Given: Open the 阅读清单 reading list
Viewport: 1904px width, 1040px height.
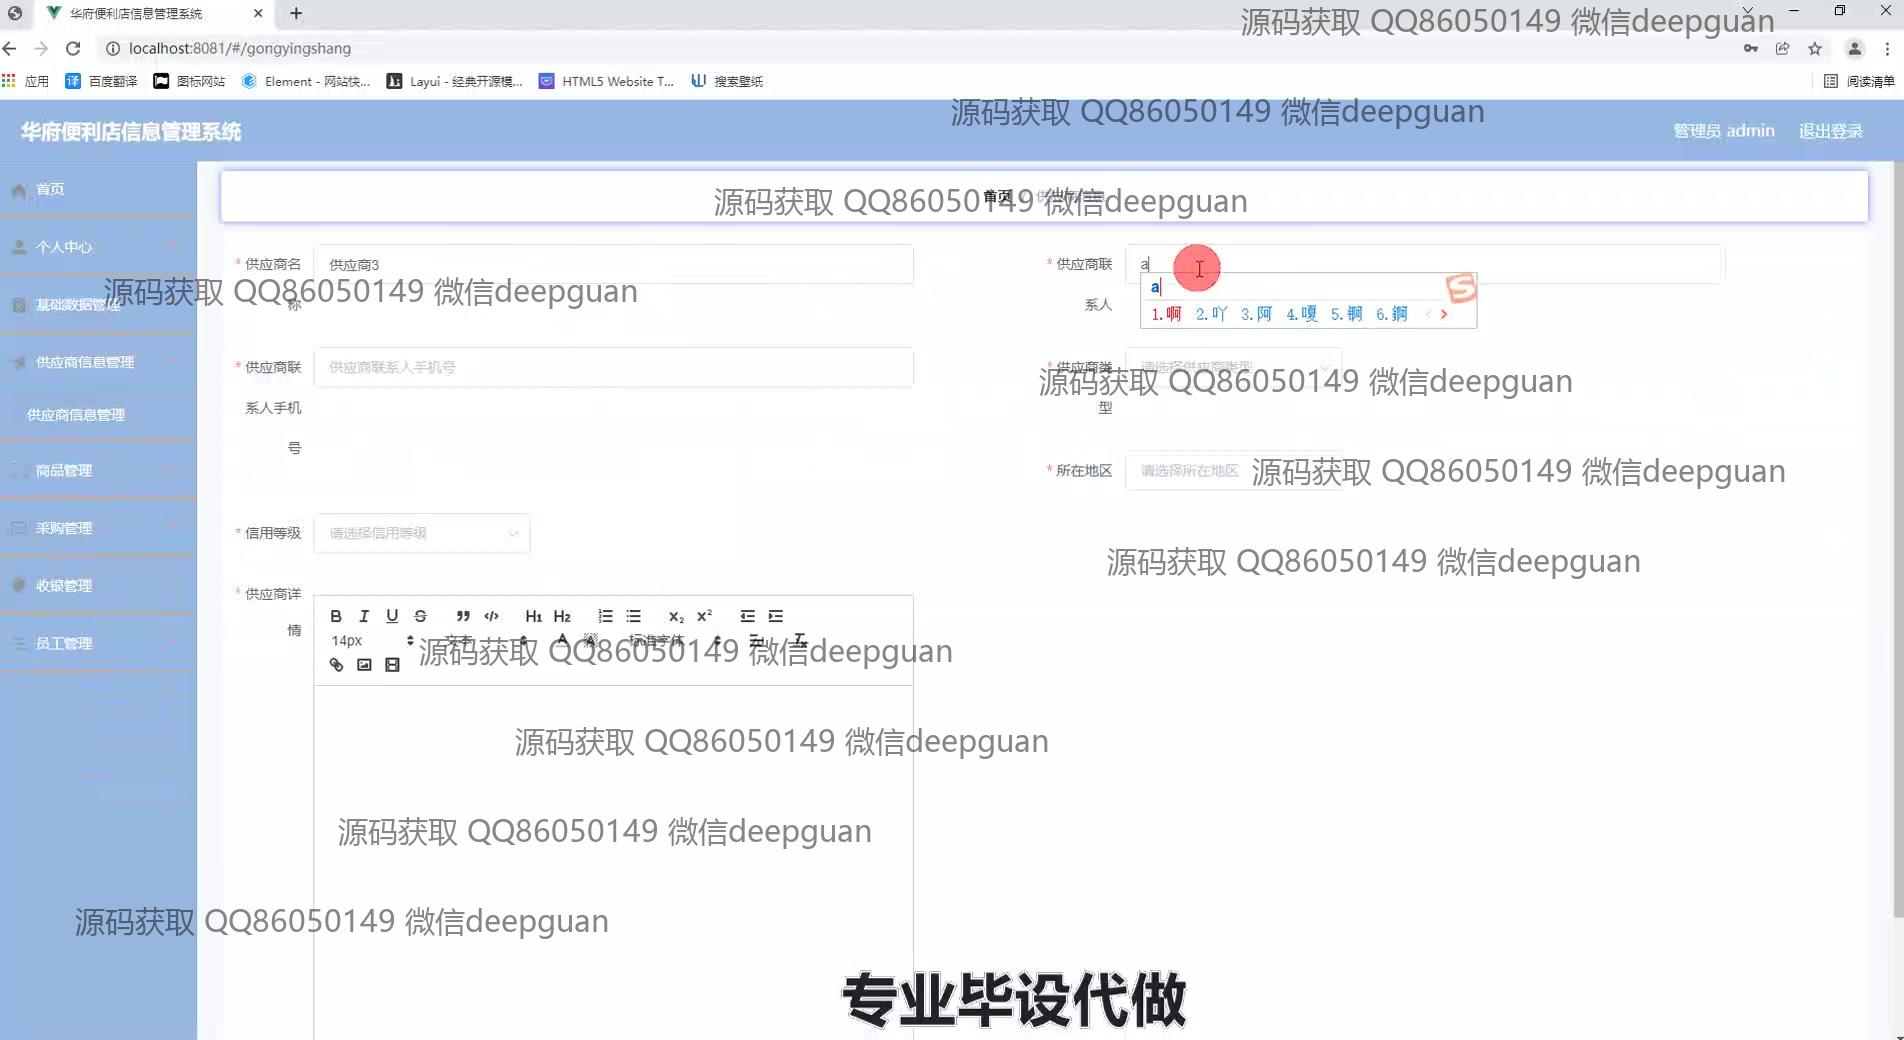Looking at the screenshot, I should [1859, 81].
